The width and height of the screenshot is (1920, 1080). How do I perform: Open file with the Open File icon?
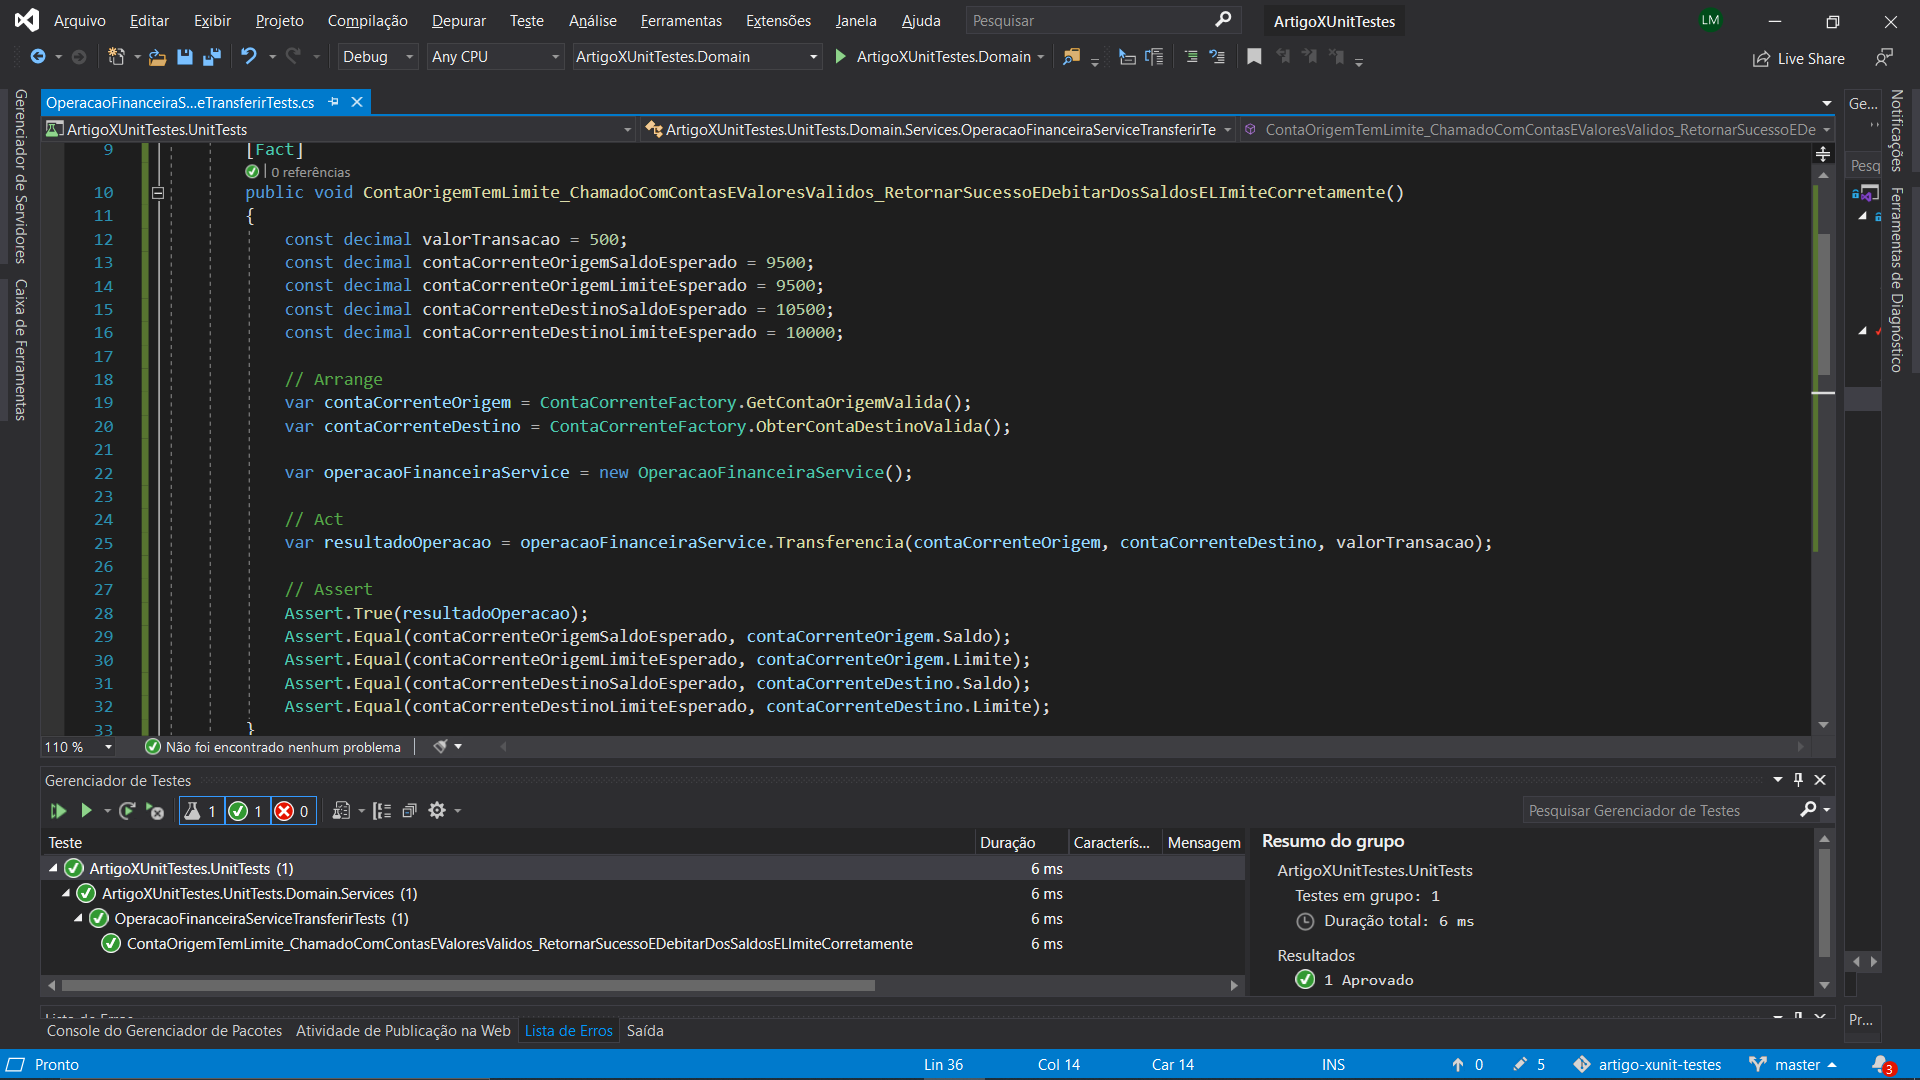click(157, 57)
